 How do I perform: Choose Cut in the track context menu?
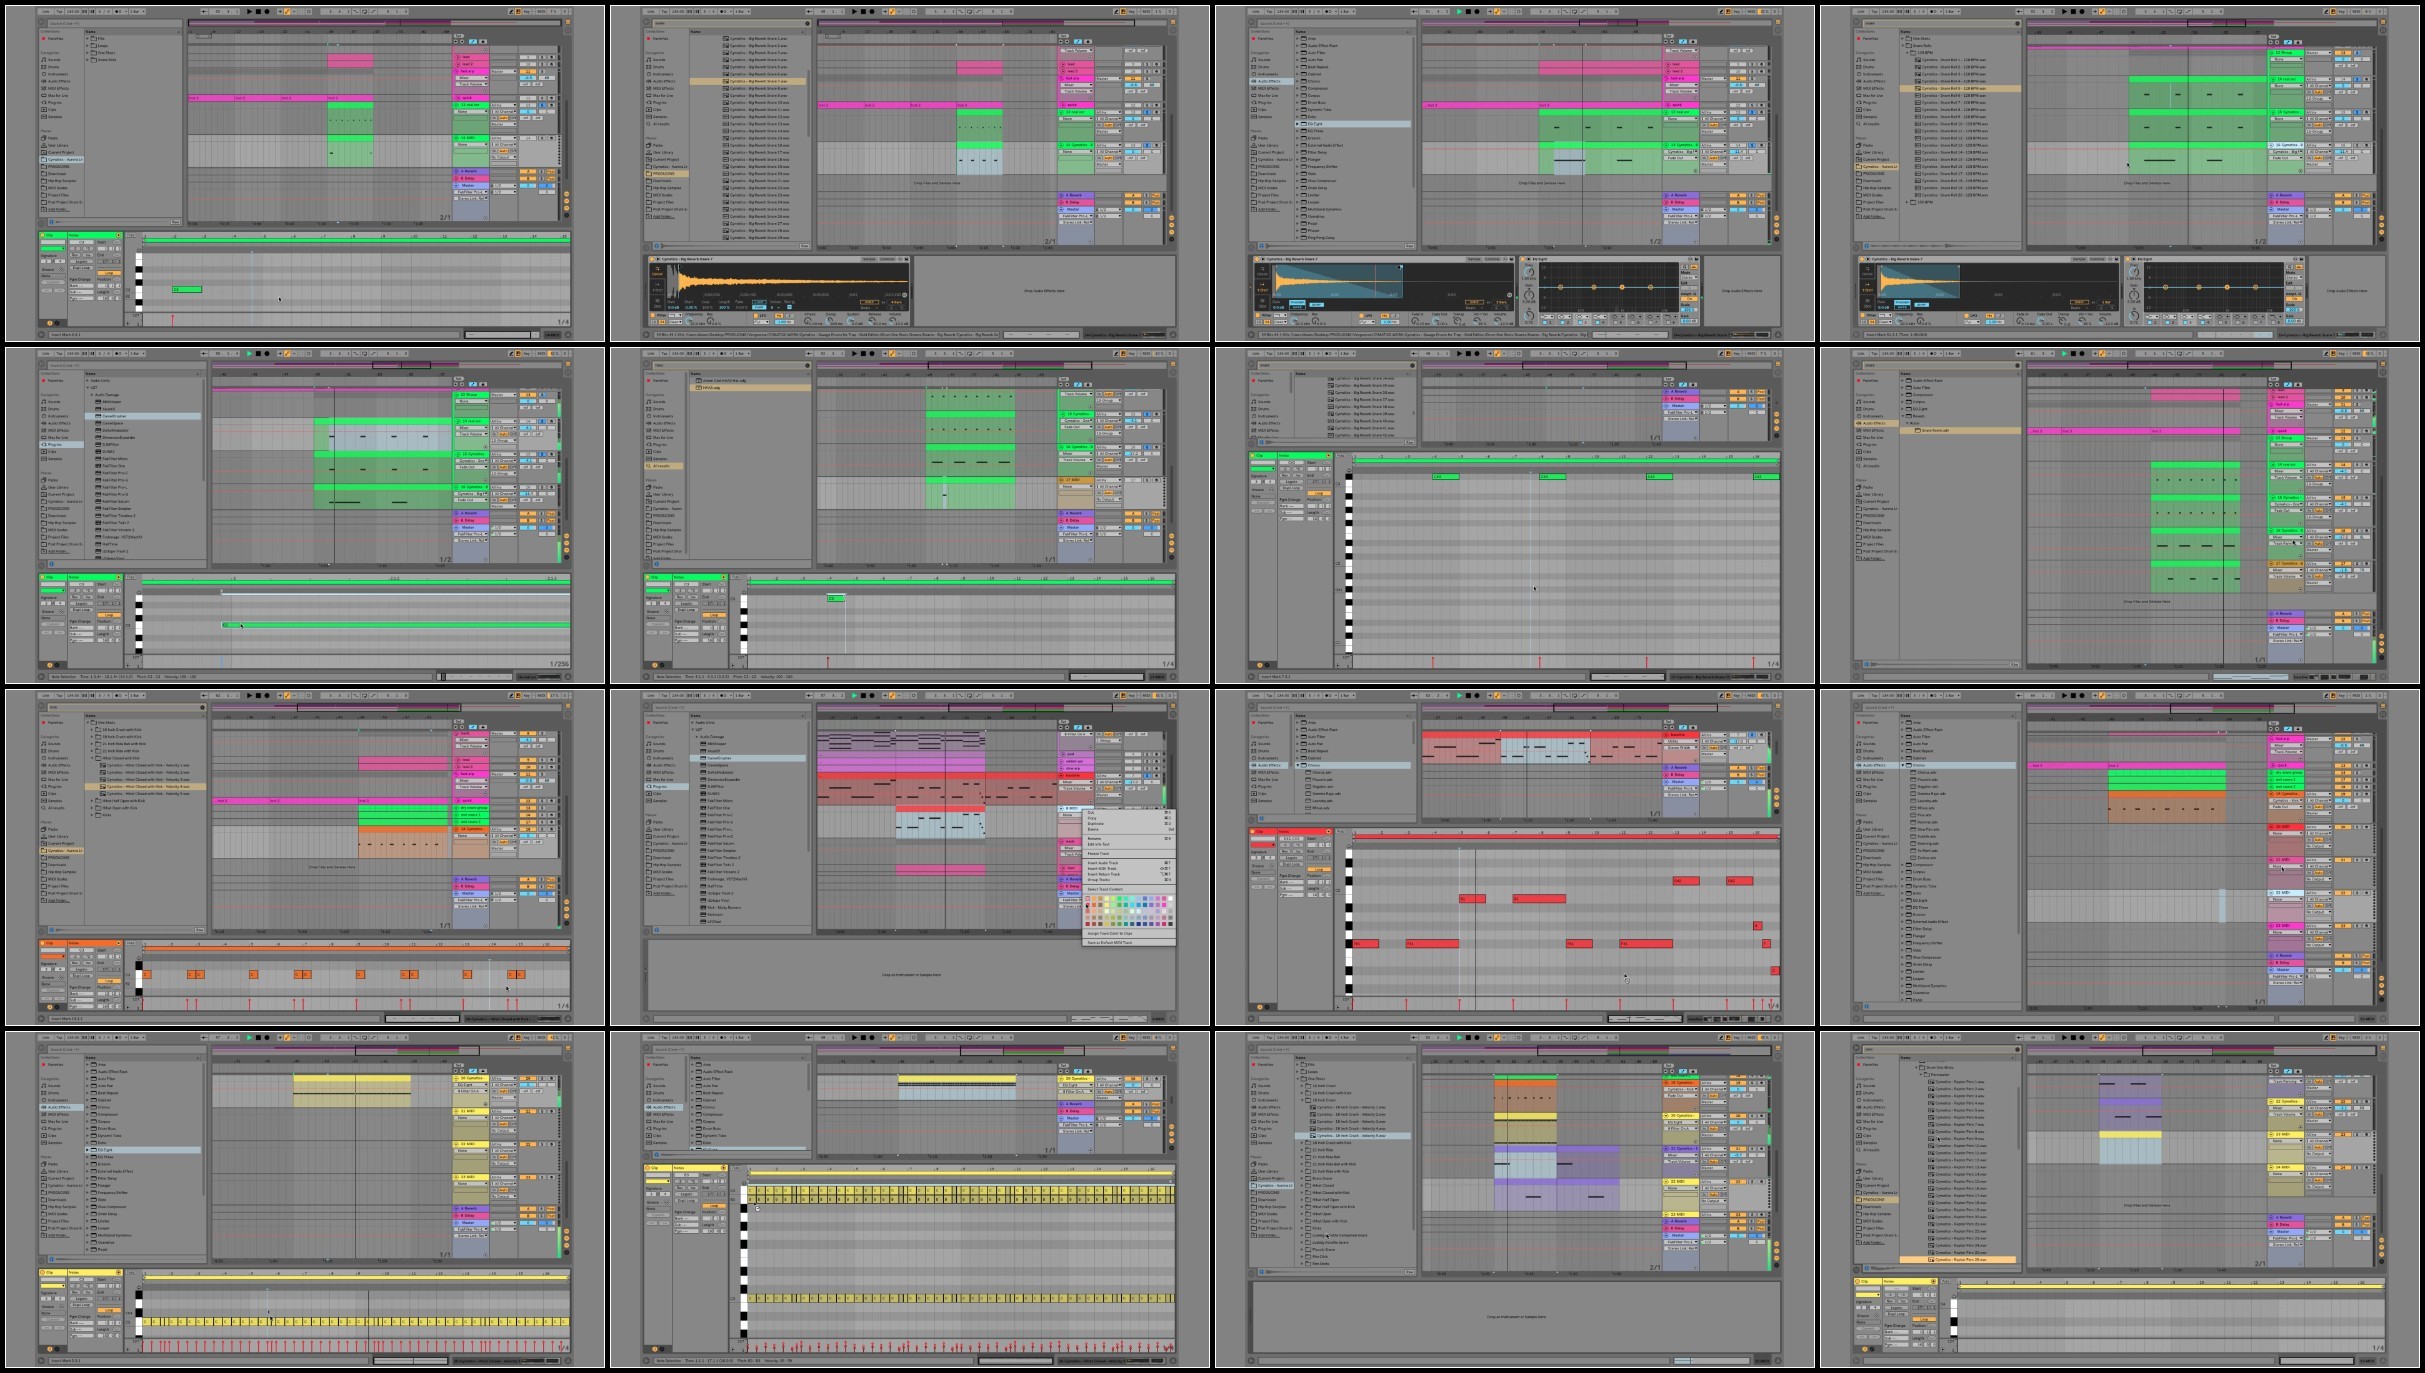pos(1129,813)
